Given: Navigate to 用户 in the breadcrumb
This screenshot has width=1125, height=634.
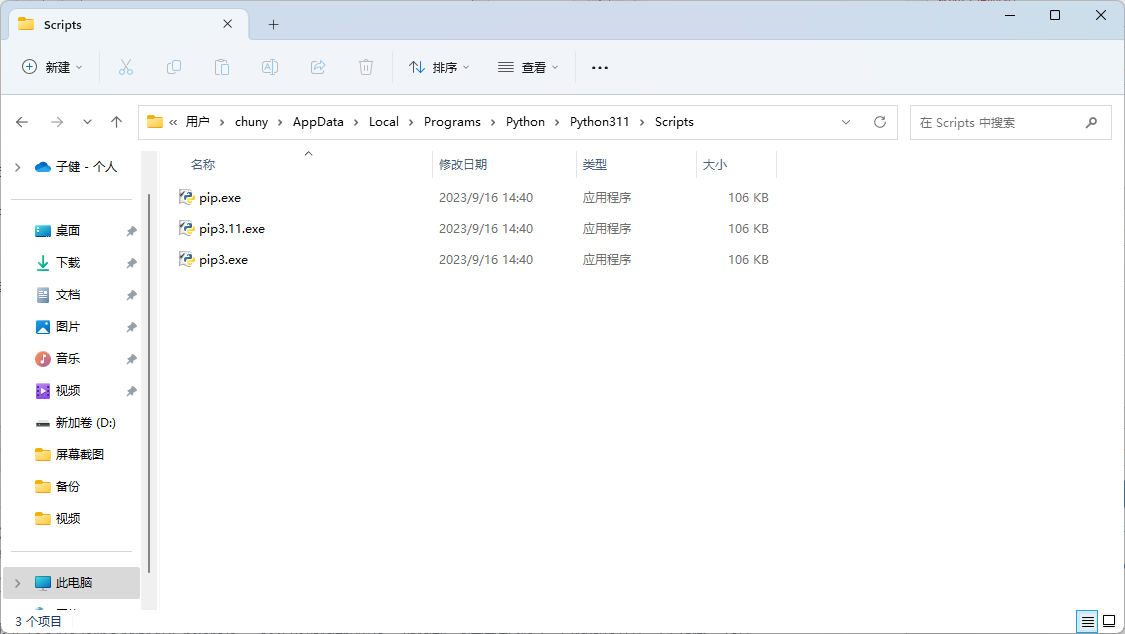Looking at the screenshot, I should coord(197,122).
